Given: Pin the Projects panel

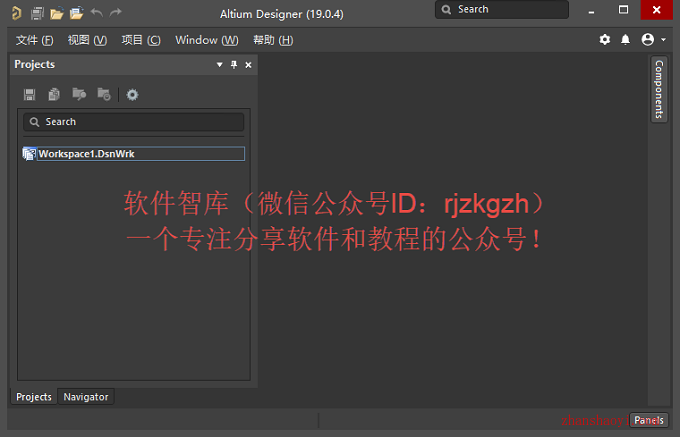Looking at the screenshot, I should pos(234,65).
